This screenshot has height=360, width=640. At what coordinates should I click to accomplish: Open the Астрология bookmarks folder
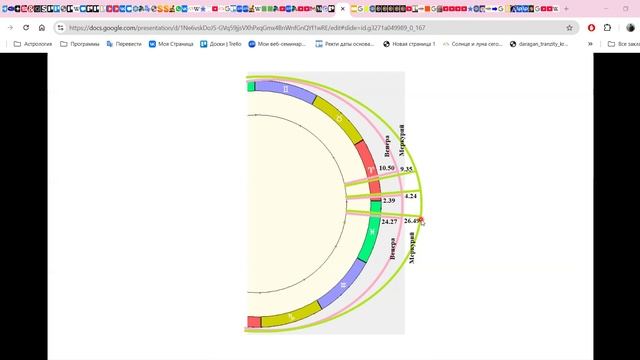click(x=33, y=44)
